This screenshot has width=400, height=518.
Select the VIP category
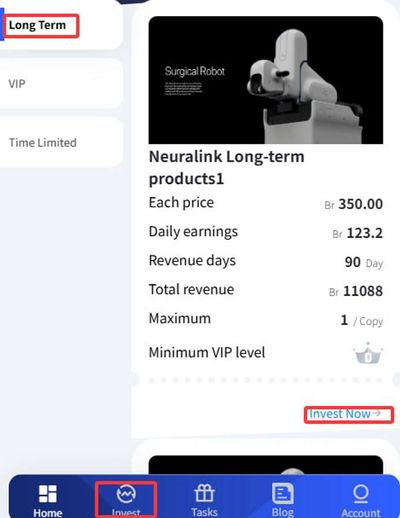coord(17,84)
